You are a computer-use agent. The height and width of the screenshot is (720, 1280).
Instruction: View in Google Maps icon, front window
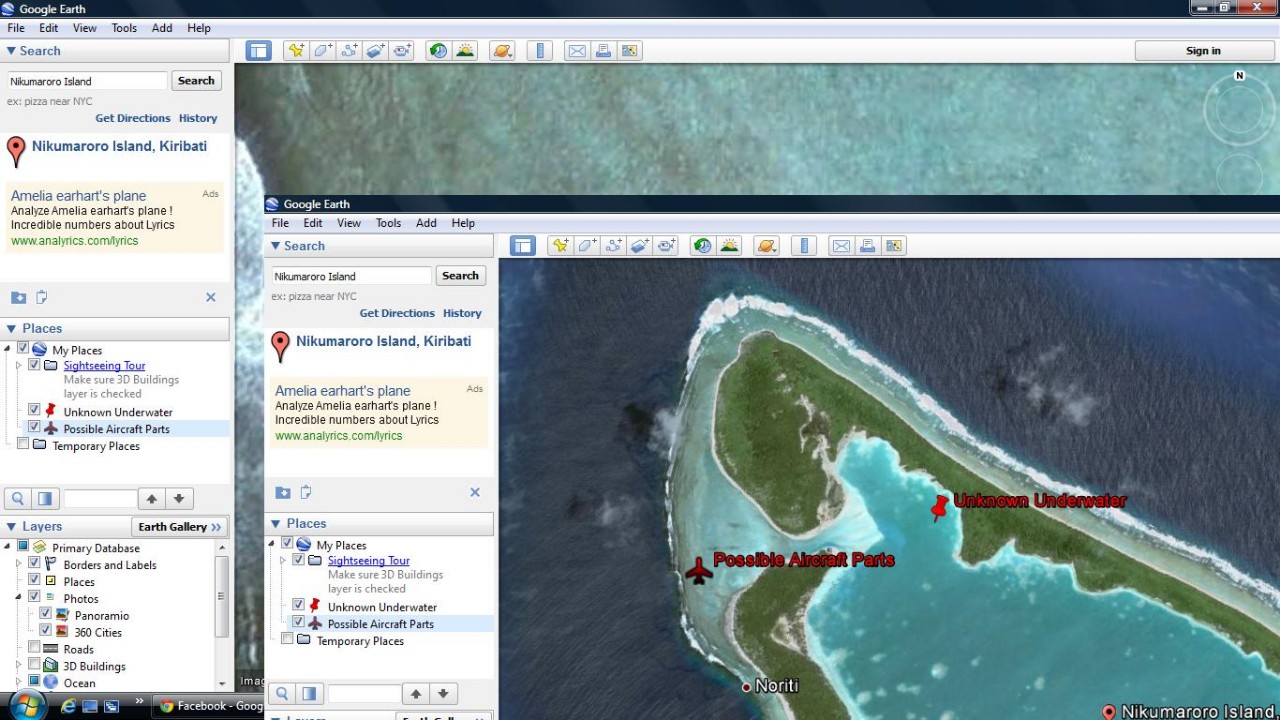click(x=894, y=246)
